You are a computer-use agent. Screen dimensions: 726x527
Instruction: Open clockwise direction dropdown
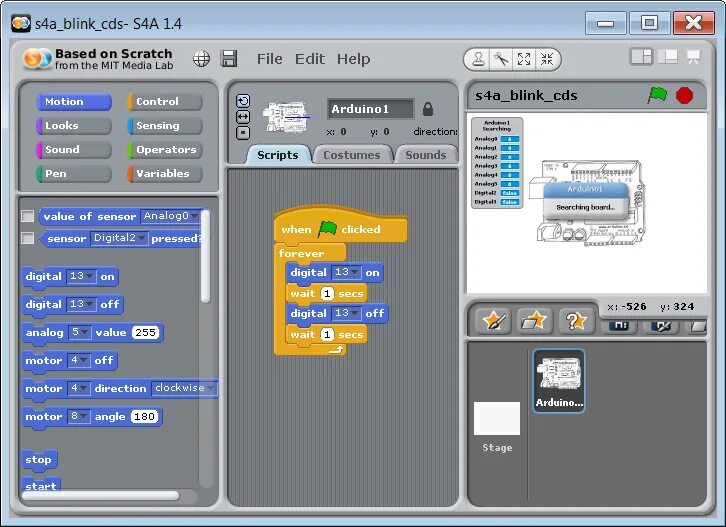coord(184,388)
